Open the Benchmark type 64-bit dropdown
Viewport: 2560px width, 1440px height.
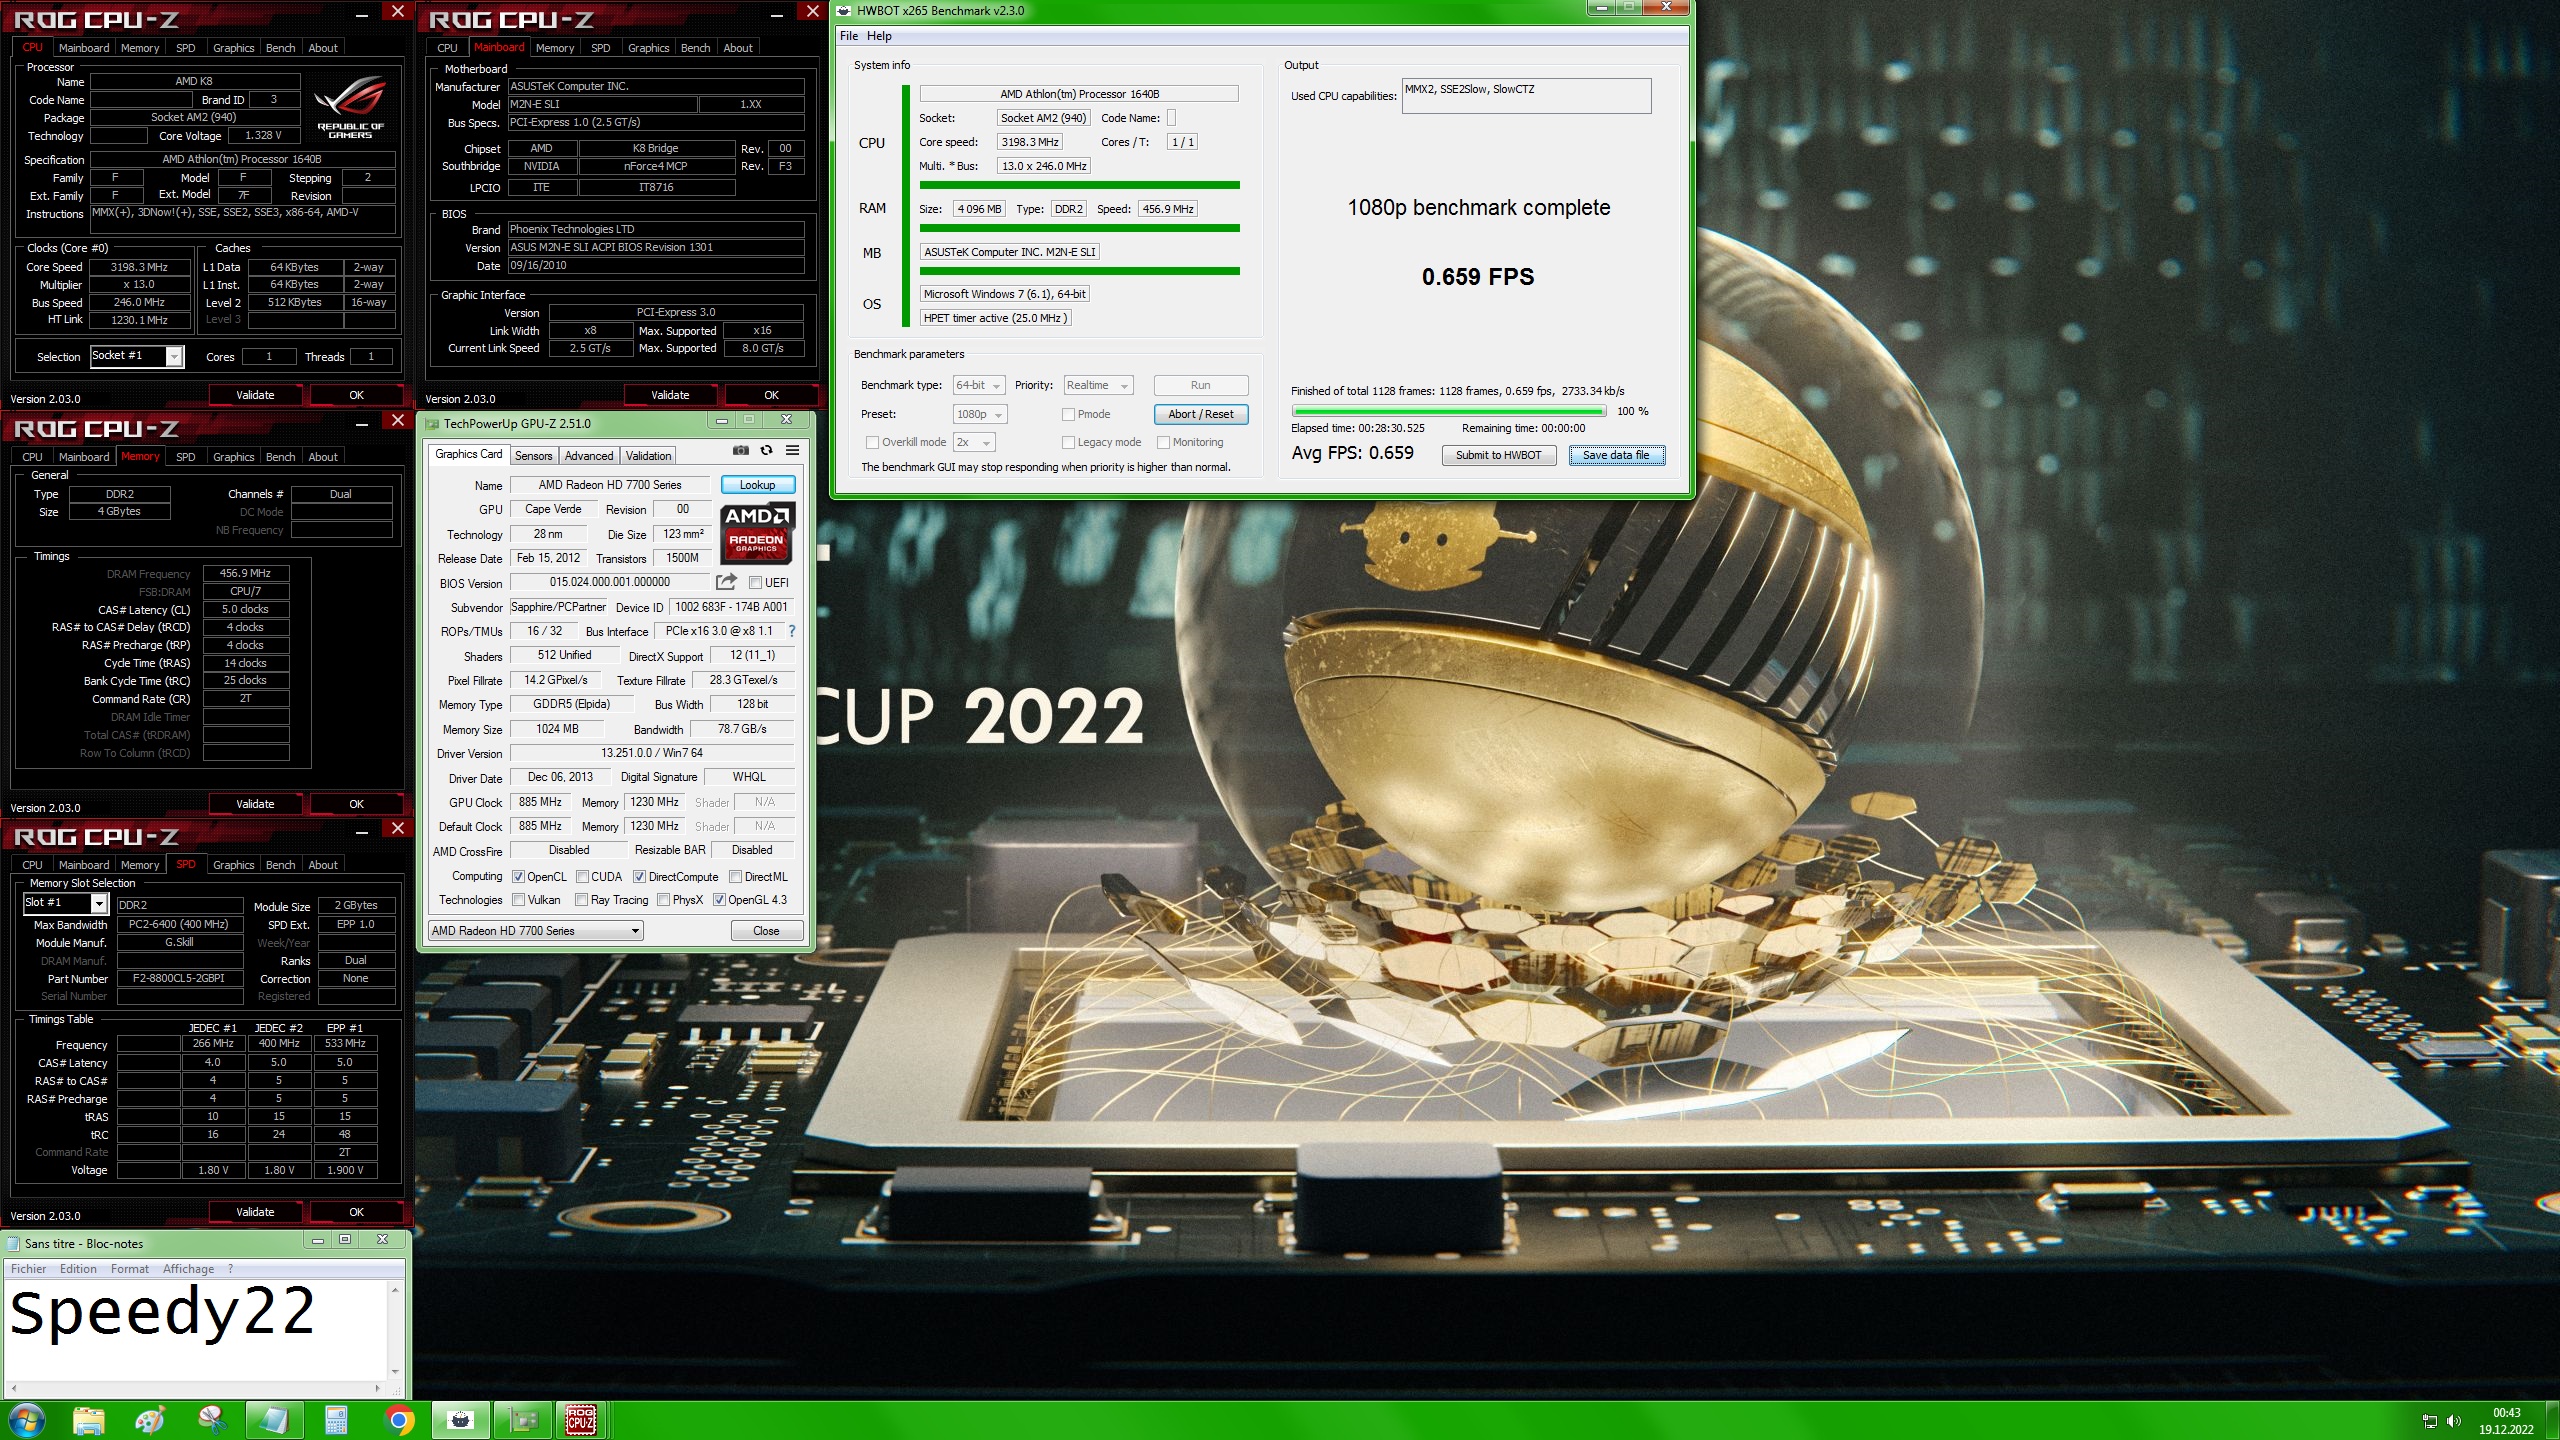978,385
